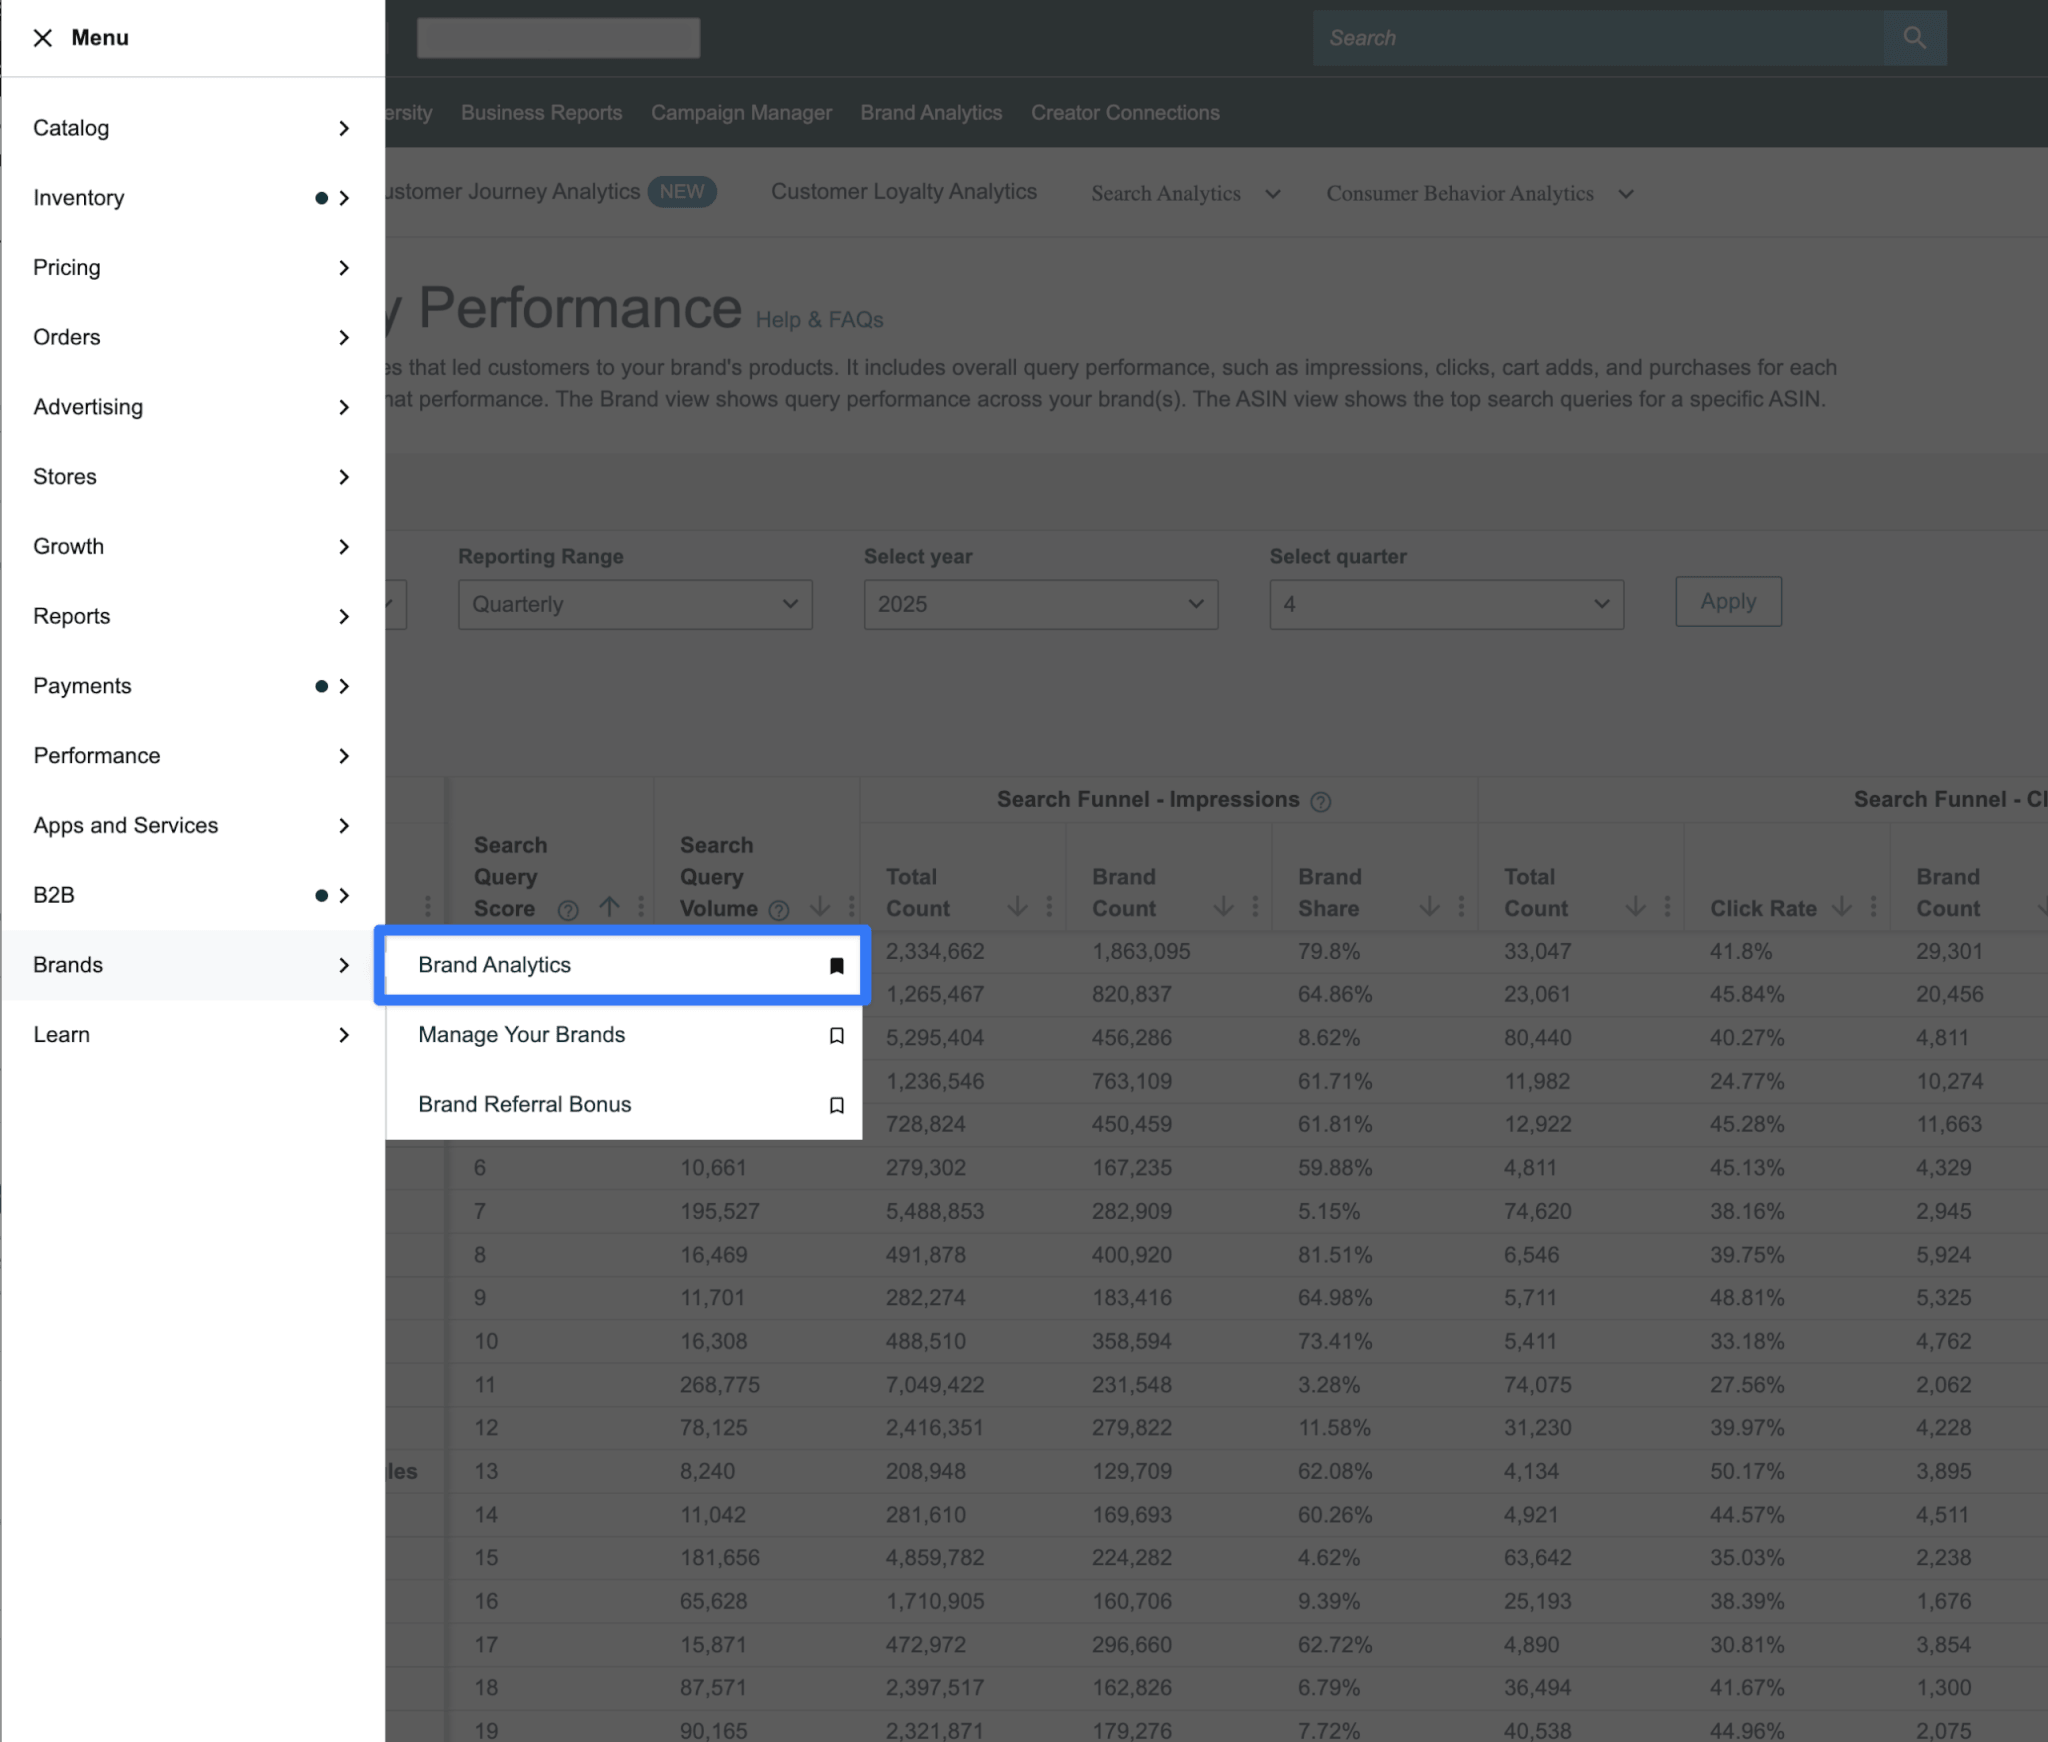Open the Learn menu section

192,1035
